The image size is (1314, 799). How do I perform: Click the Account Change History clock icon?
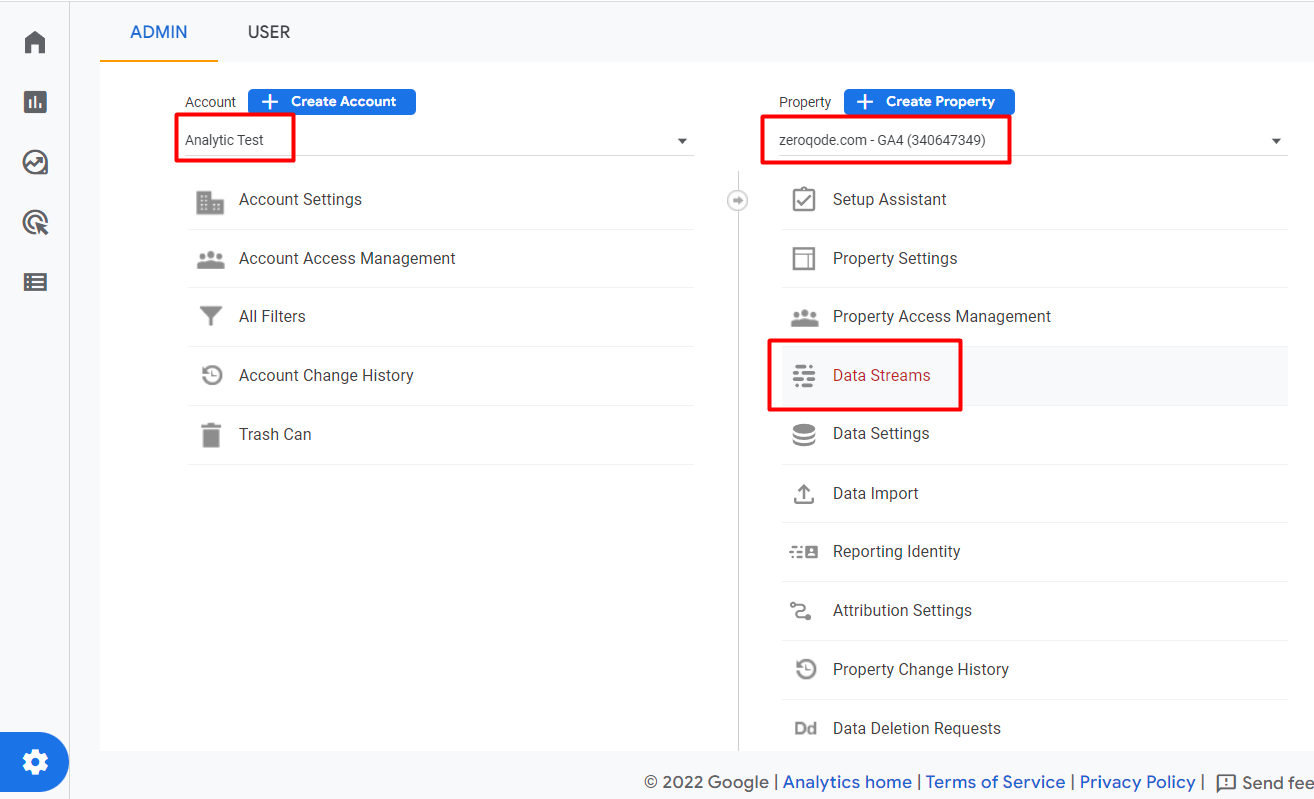coord(211,376)
